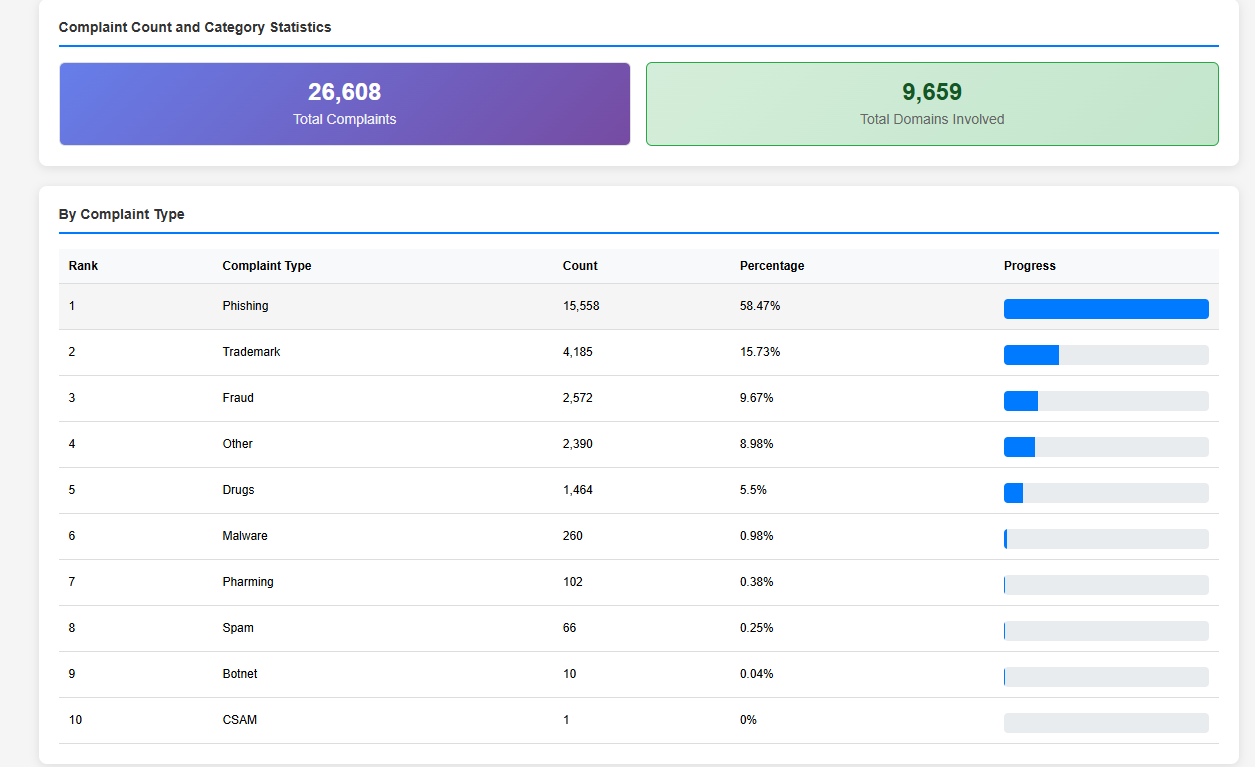
Task: Click the "Rank" column header
Action: pyautogui.click(x=84, y=266)
